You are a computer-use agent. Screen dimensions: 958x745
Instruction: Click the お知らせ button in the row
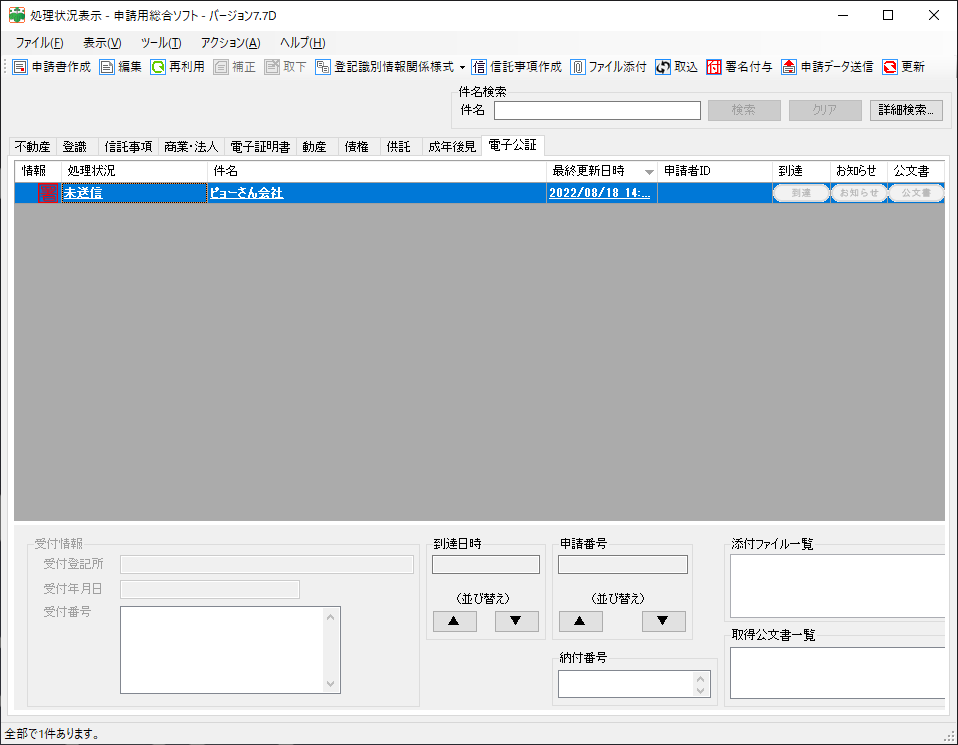pyautogui.click(x=858, y=193)
